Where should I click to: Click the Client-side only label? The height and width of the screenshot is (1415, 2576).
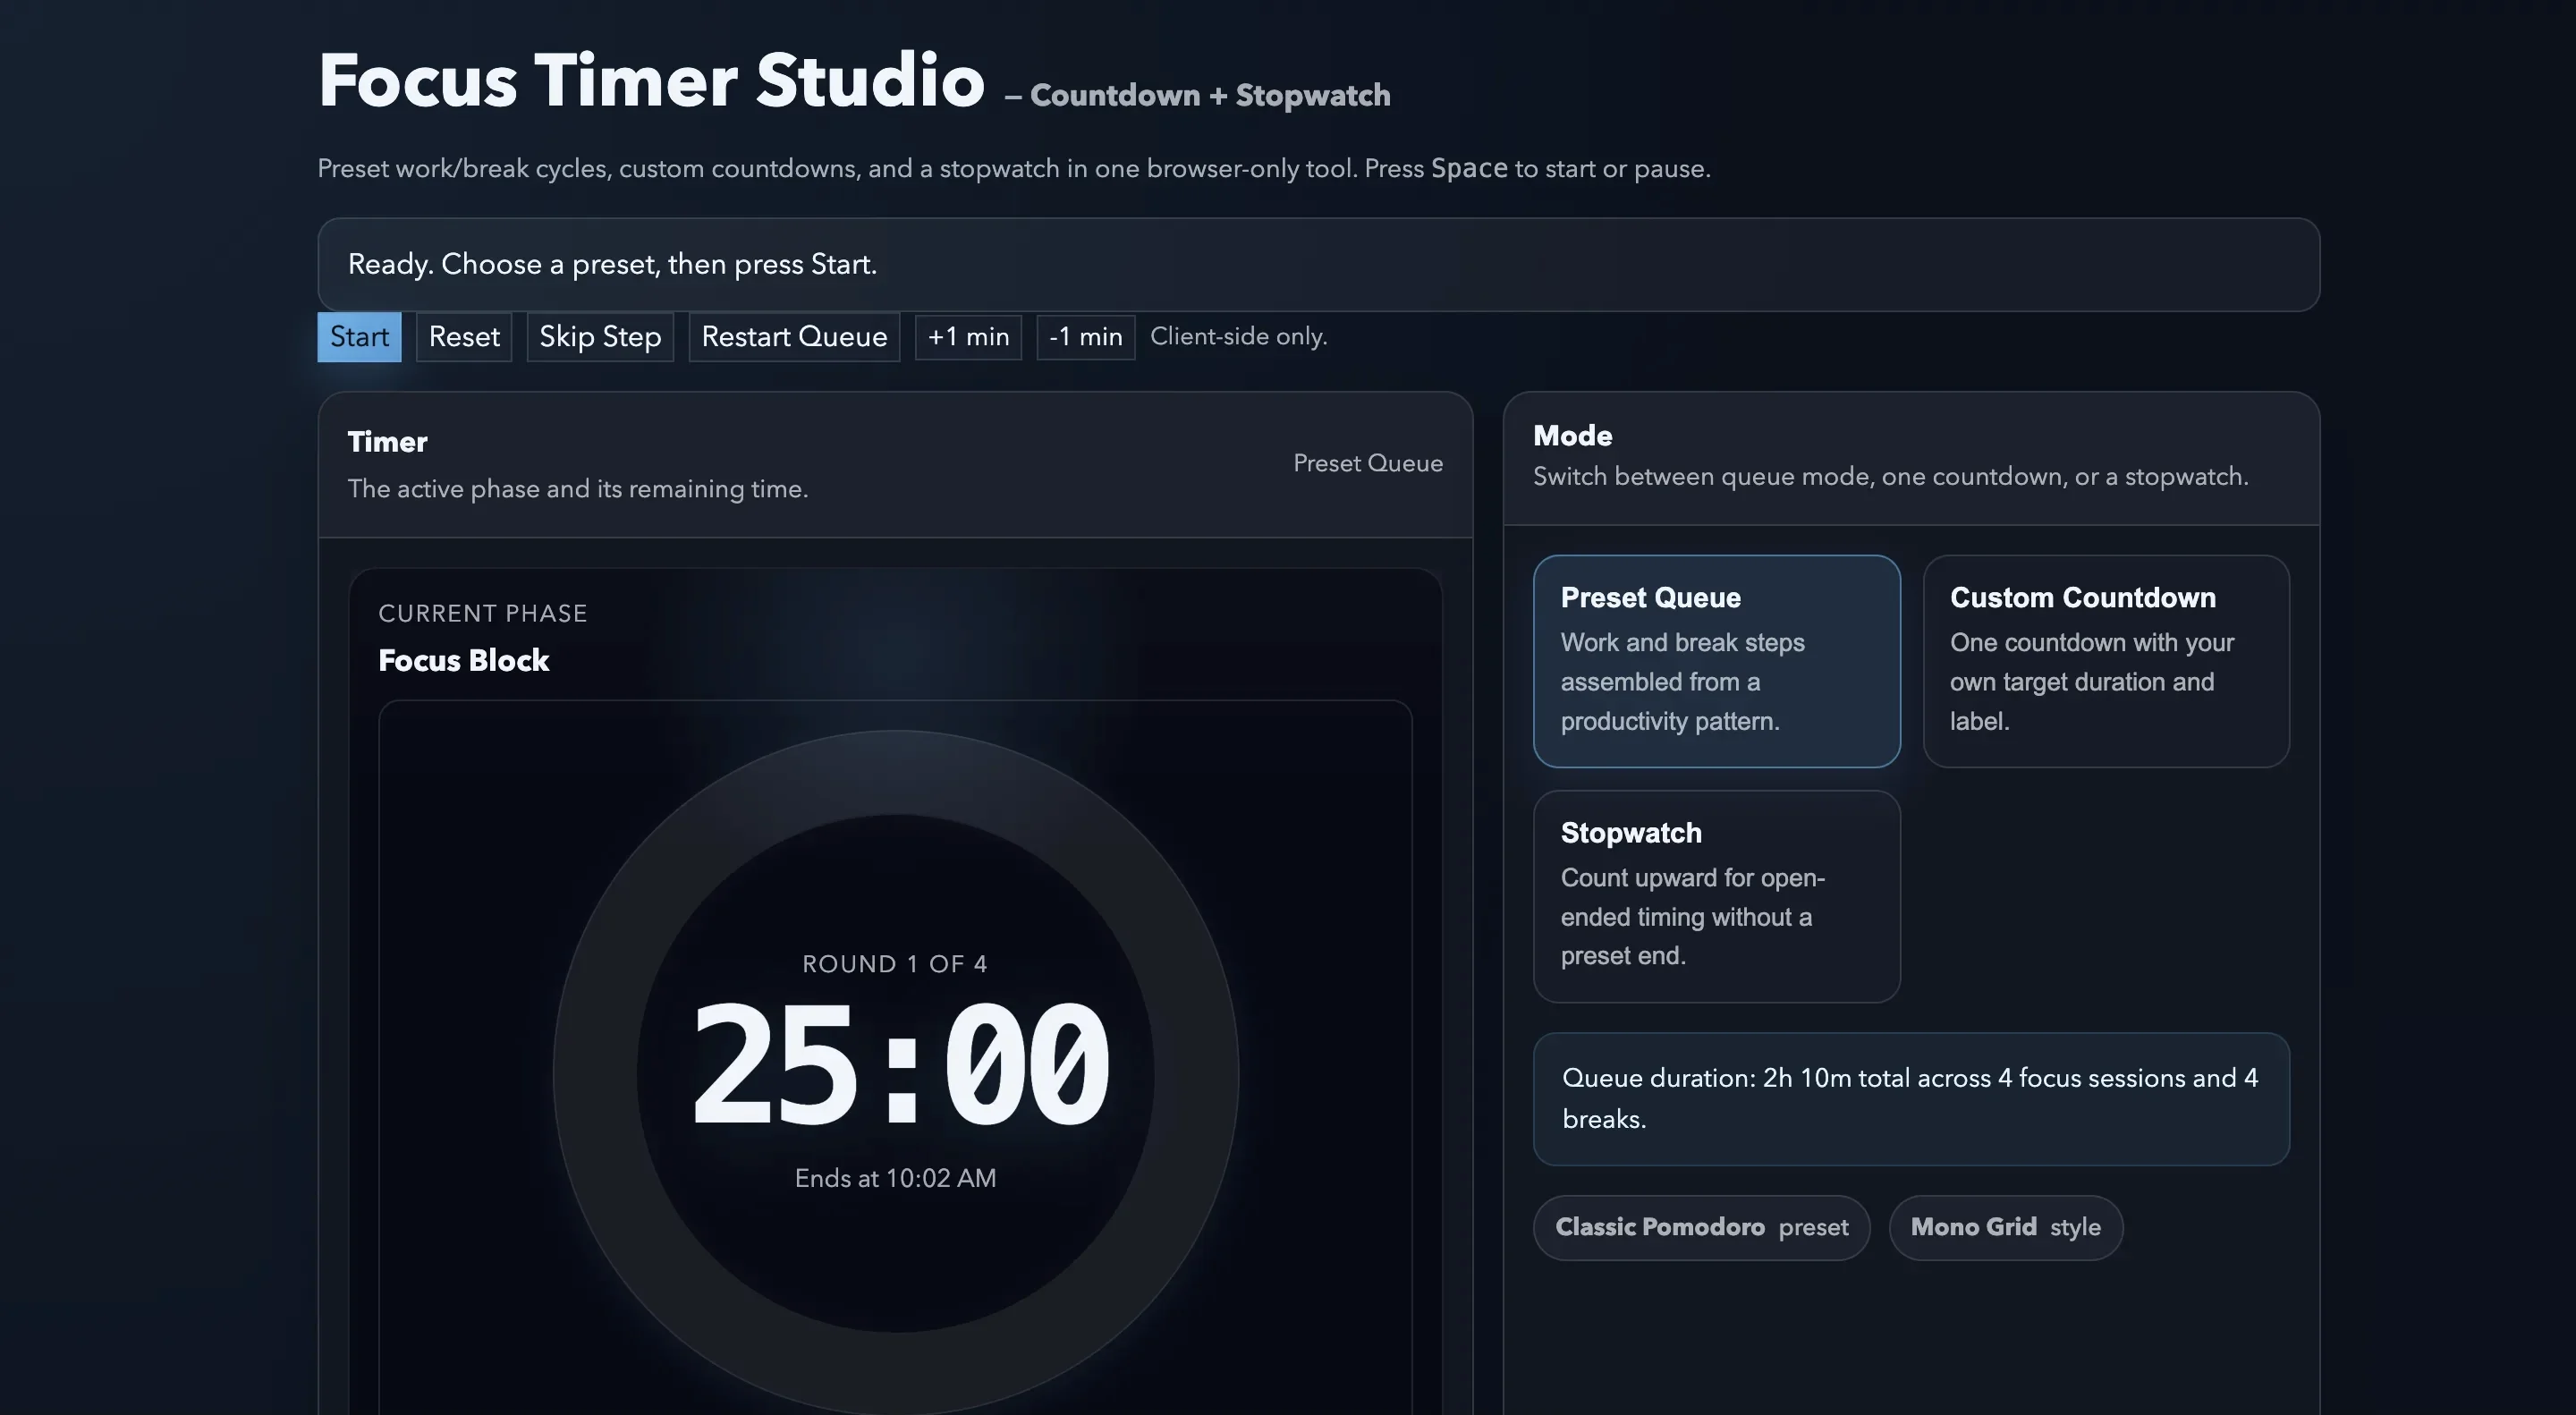(x=1238, y=337)
